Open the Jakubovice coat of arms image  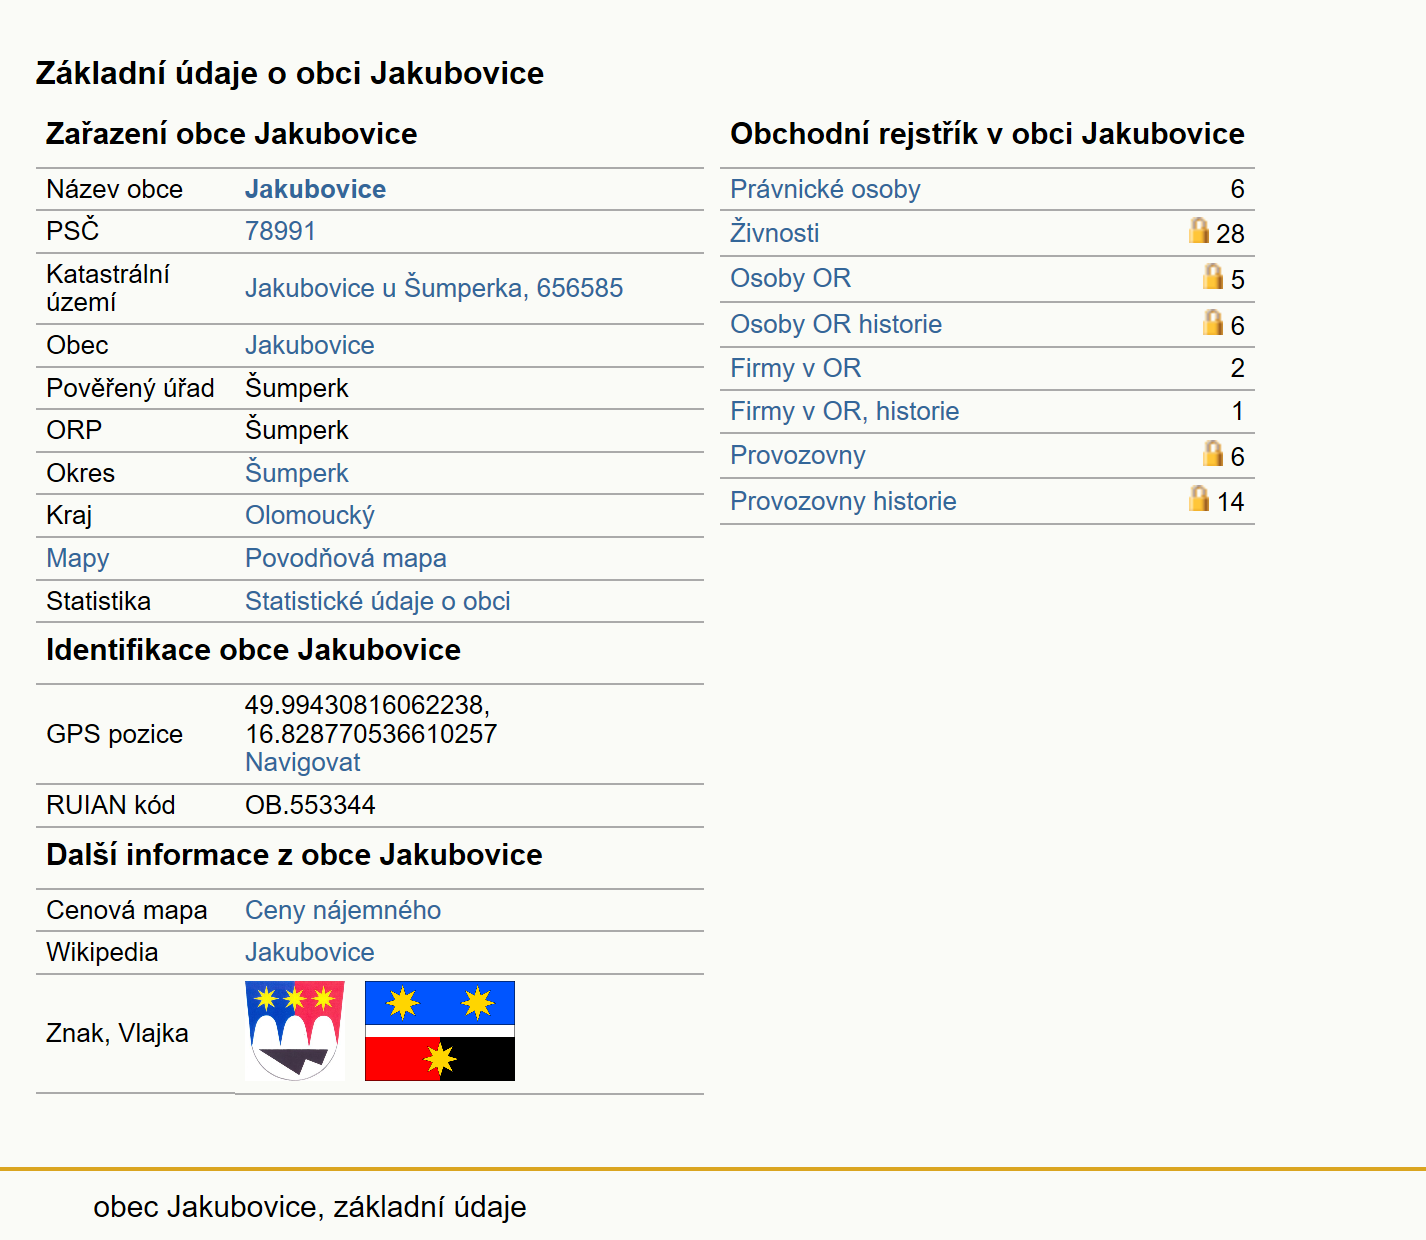click(295, 1031)
